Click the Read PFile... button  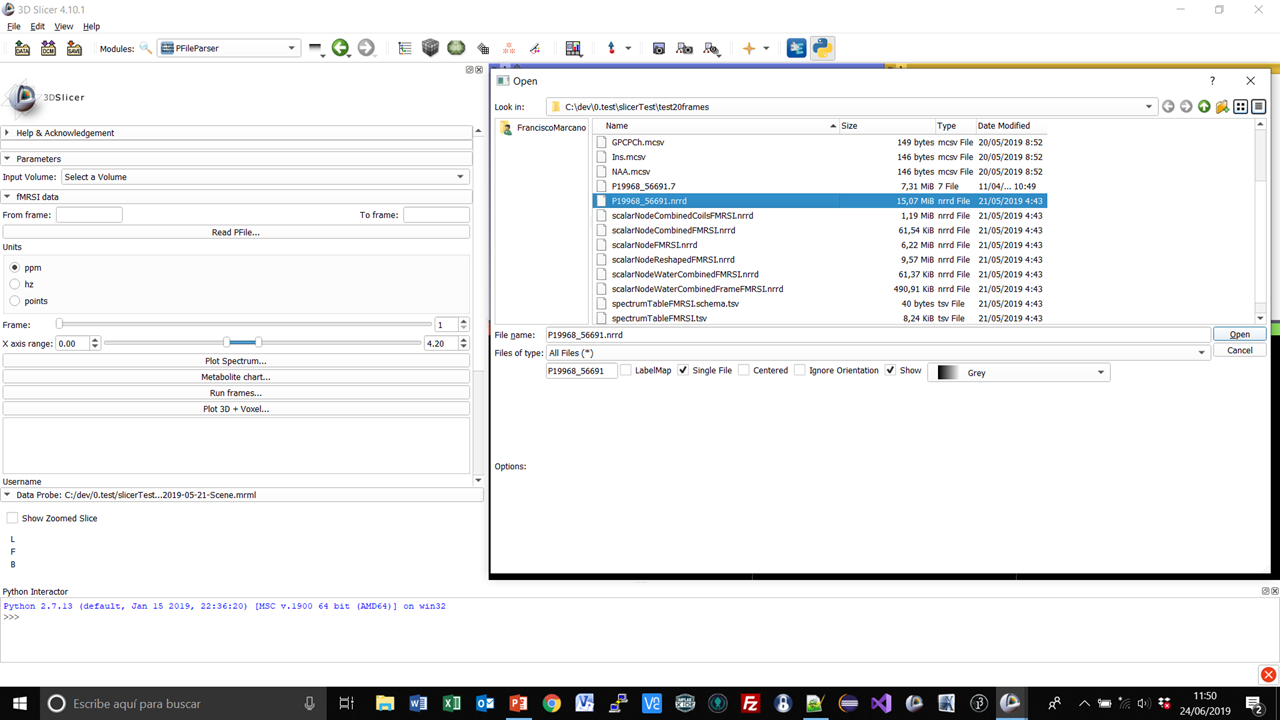(236, 232)
